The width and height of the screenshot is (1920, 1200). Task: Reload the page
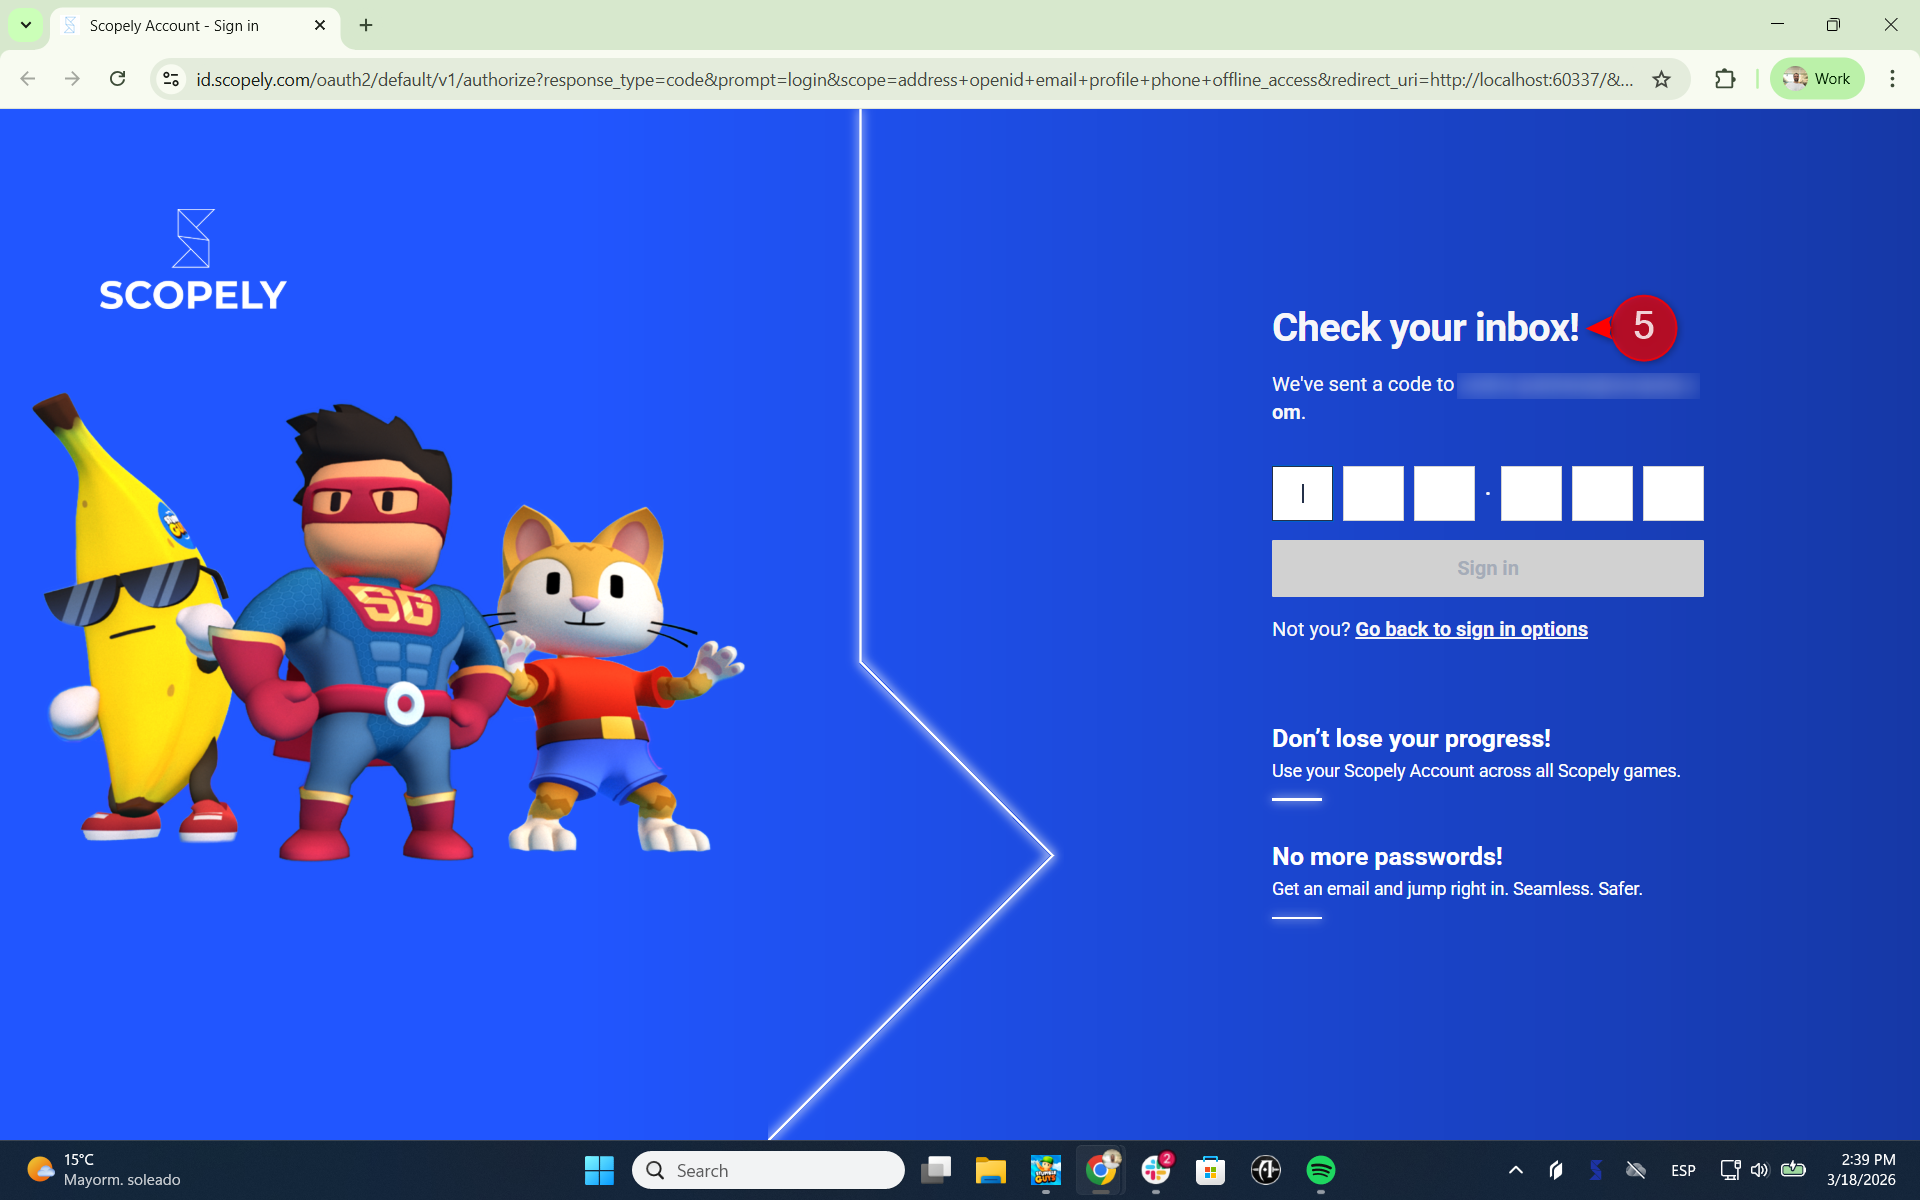click(x=117, y=79)
